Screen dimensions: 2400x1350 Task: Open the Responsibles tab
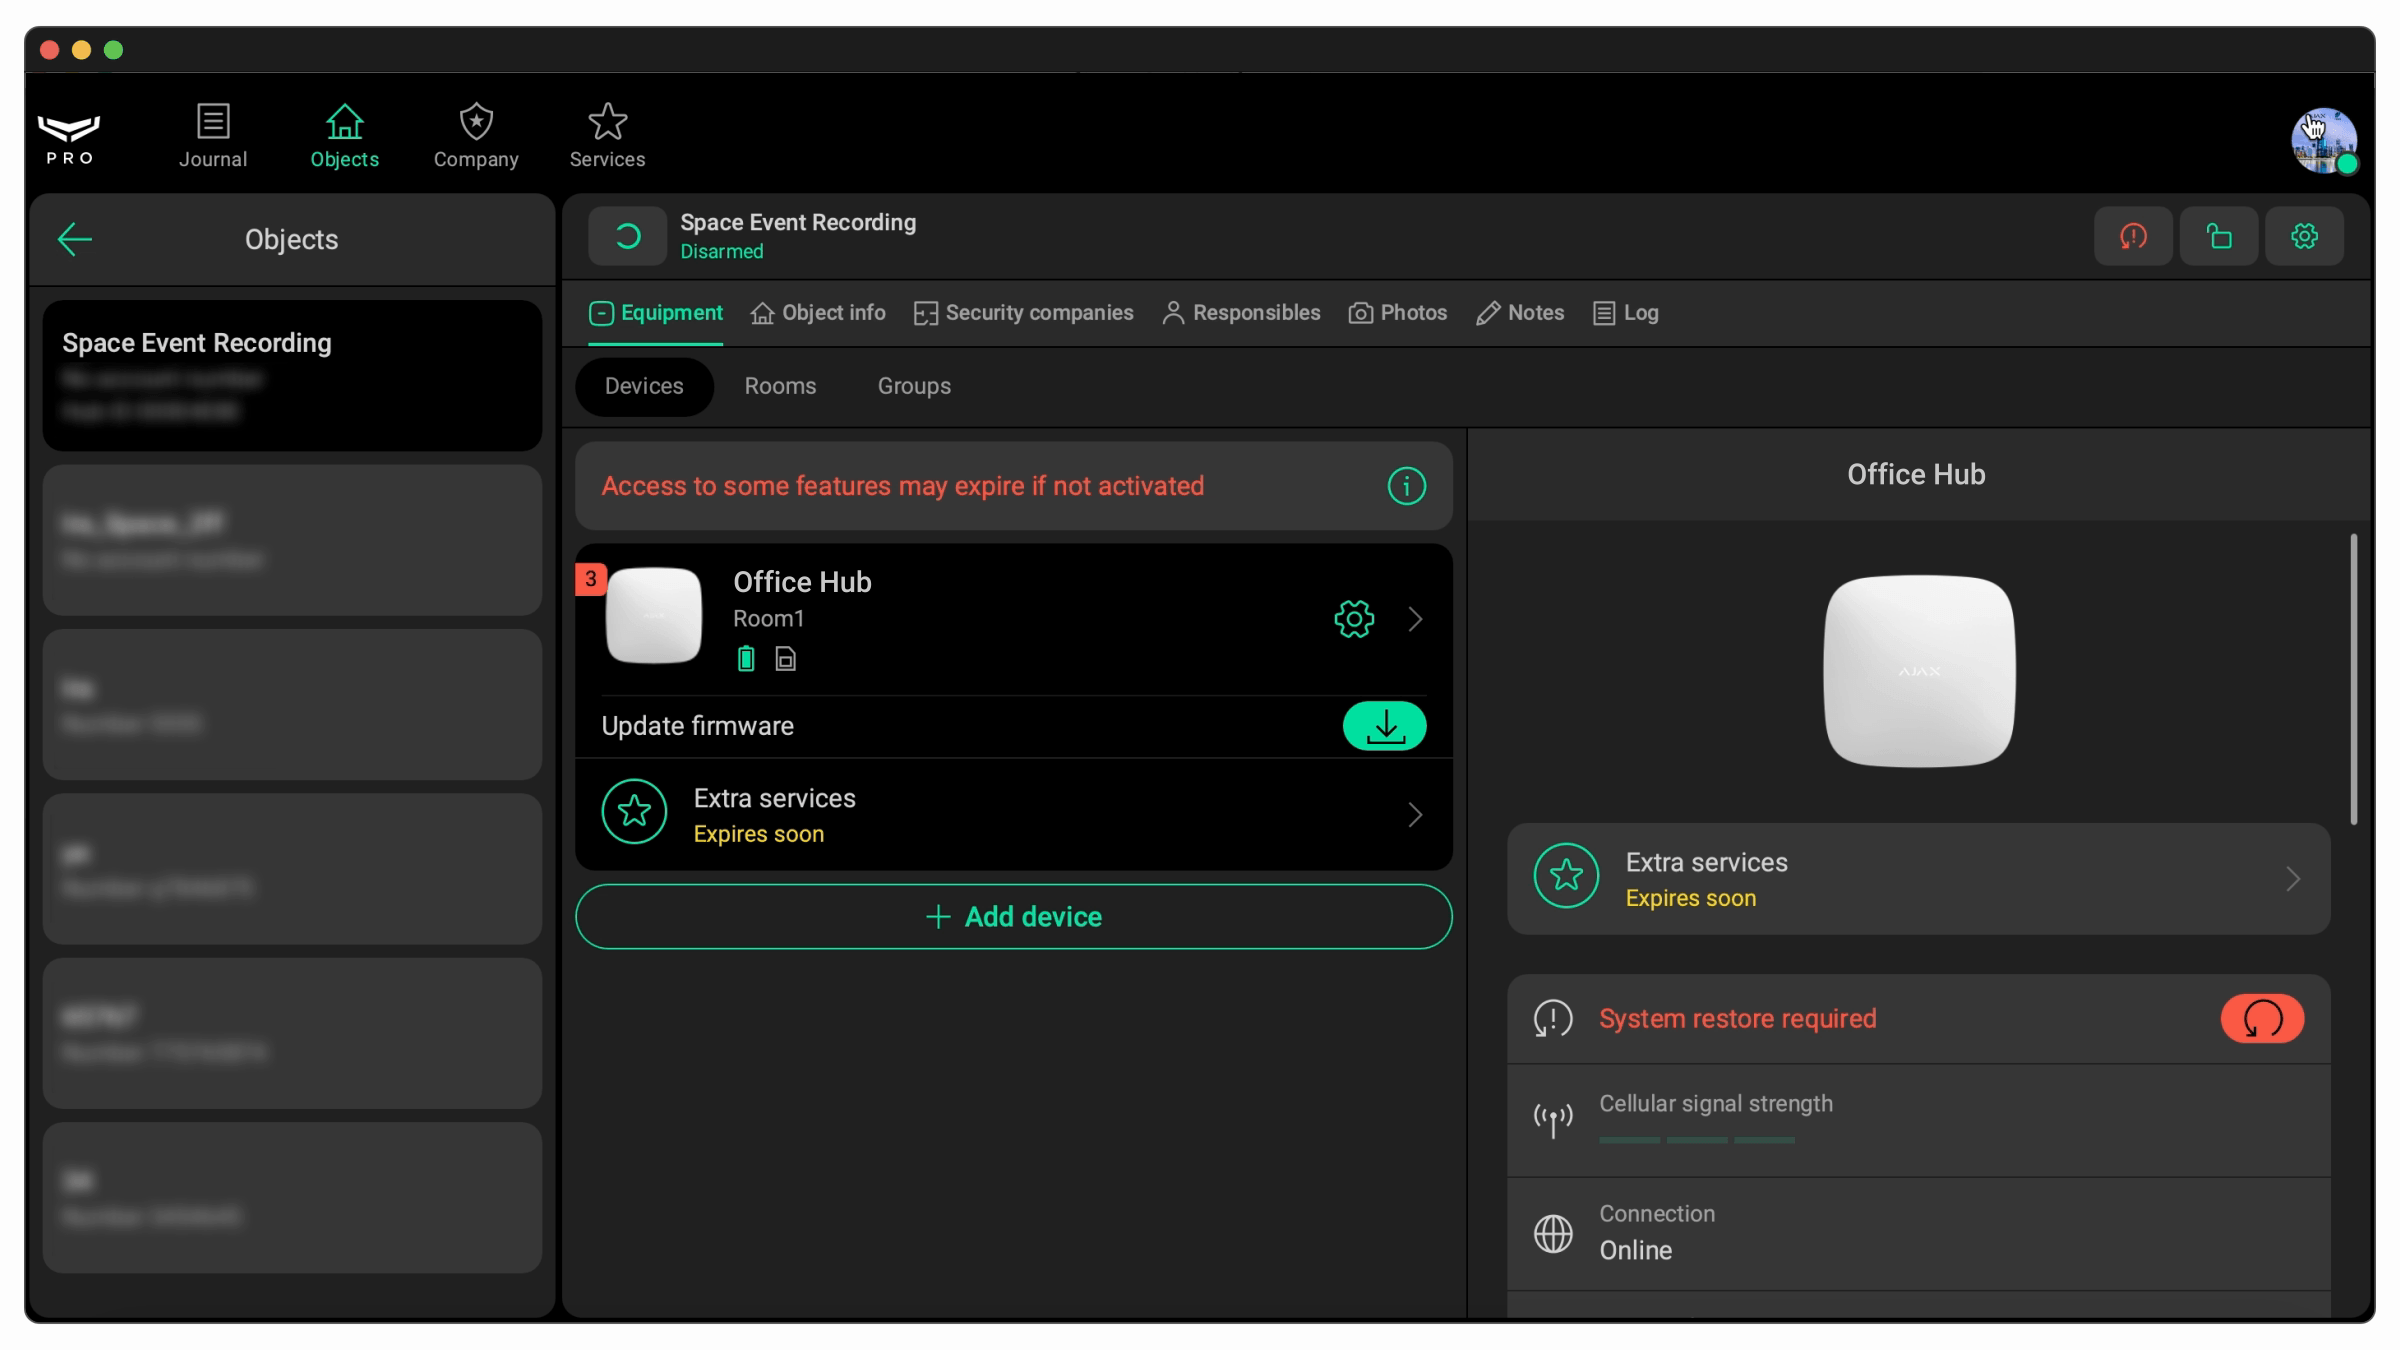coord(1241,313)
